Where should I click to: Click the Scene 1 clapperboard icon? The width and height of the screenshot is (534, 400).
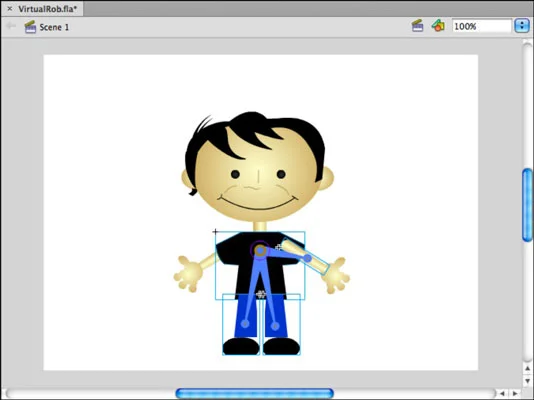(x=30, y=27)
